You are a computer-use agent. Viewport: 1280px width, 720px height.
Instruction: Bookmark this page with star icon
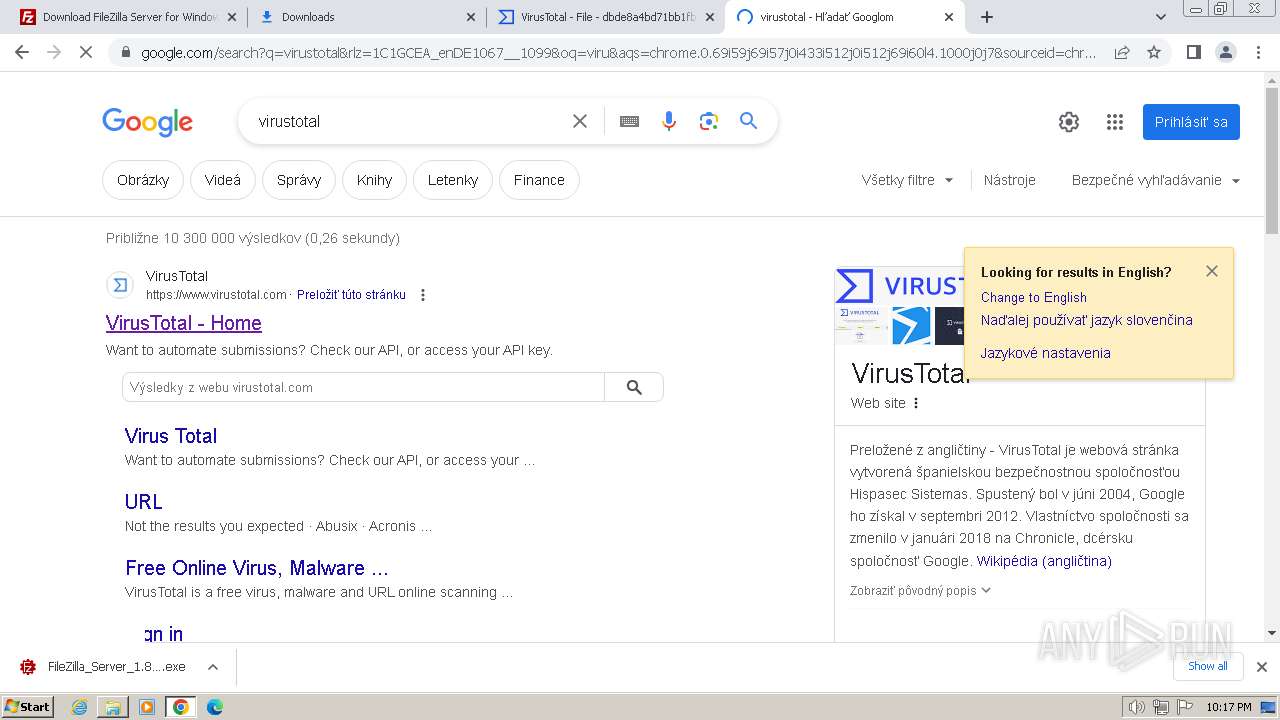click(1154, 52)
